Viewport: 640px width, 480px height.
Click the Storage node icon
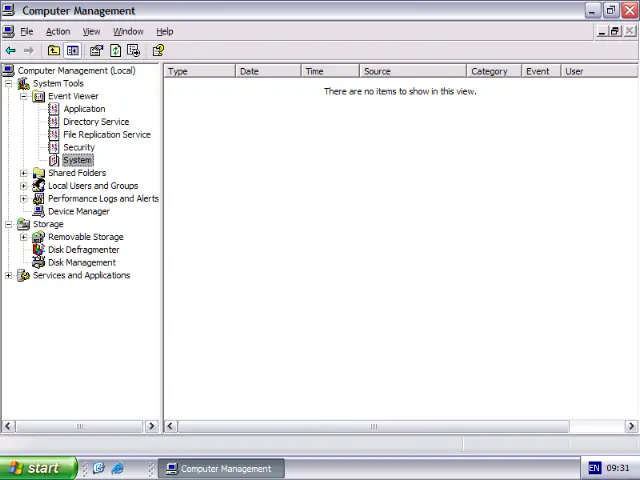(23, 224)
